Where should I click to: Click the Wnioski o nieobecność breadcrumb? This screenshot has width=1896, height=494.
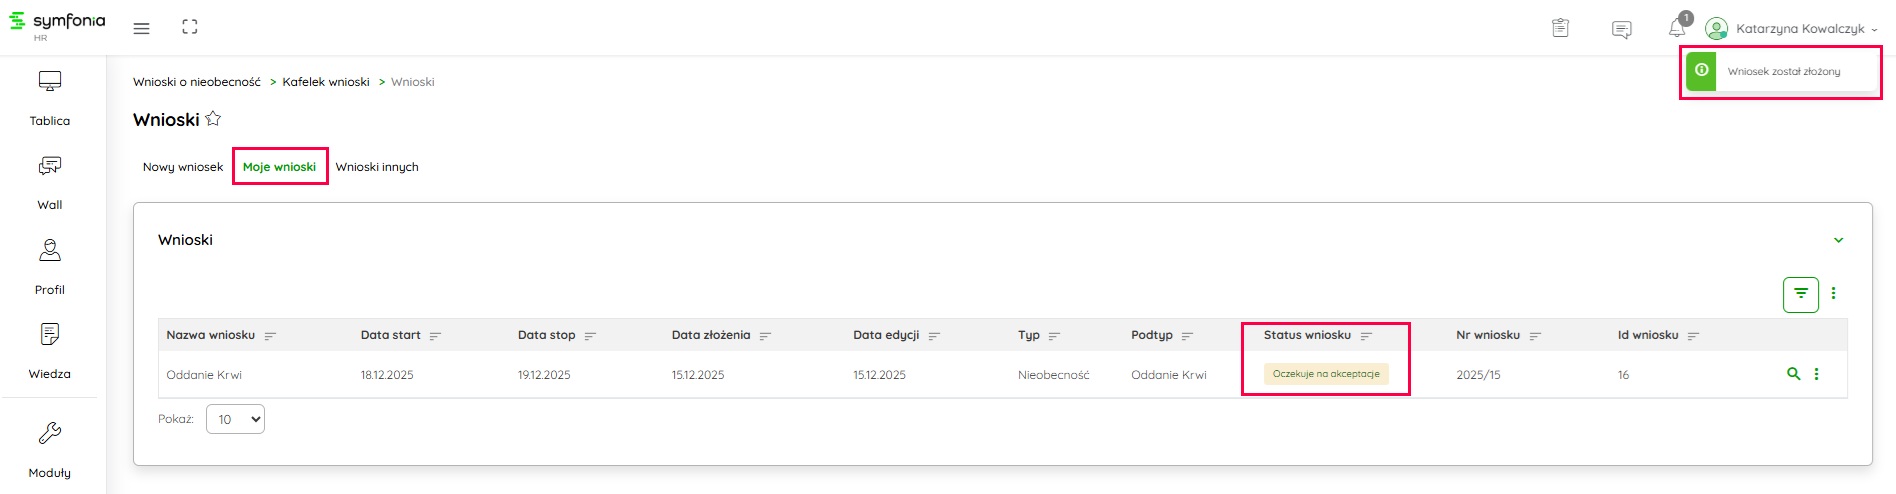point(197,82)
